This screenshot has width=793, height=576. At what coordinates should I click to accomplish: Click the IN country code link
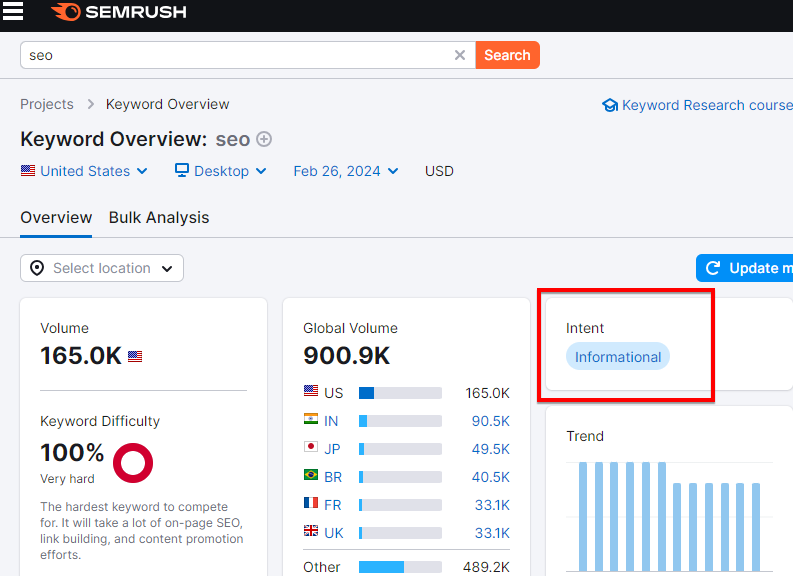(x=331, y=421)
